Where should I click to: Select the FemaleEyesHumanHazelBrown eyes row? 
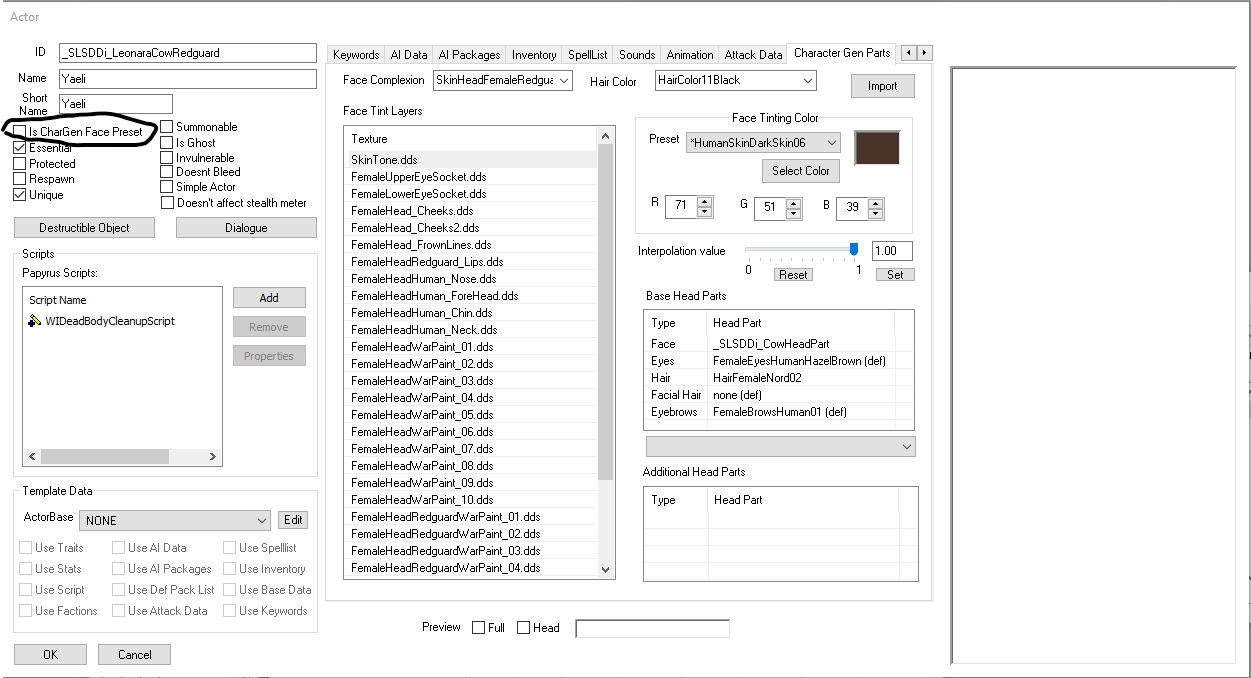point(779,361)
